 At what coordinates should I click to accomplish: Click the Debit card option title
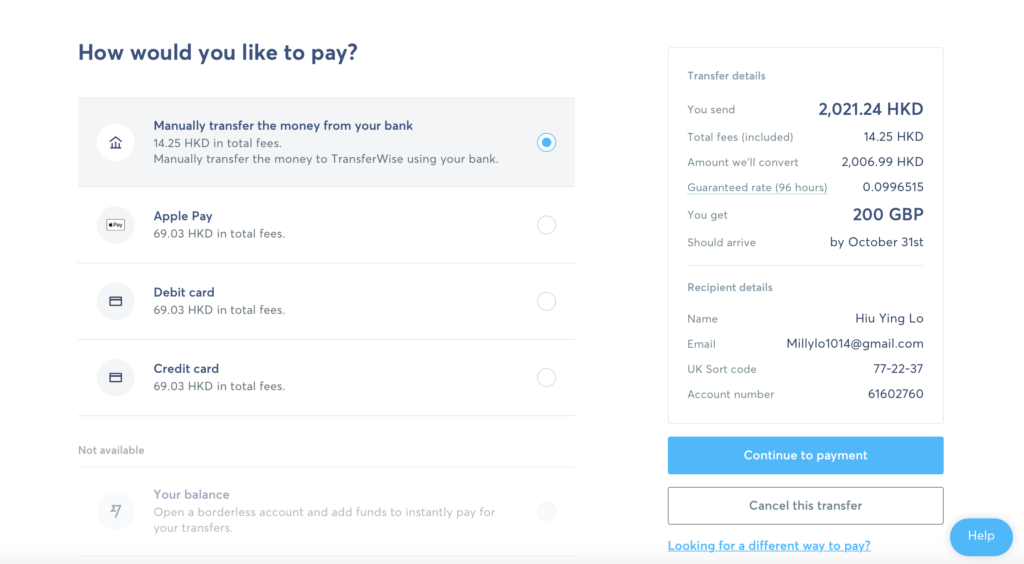(184, 292)
